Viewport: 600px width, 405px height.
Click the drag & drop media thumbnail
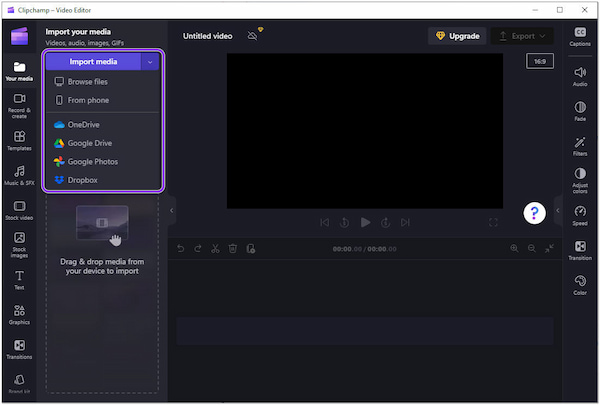pos(102,223)
